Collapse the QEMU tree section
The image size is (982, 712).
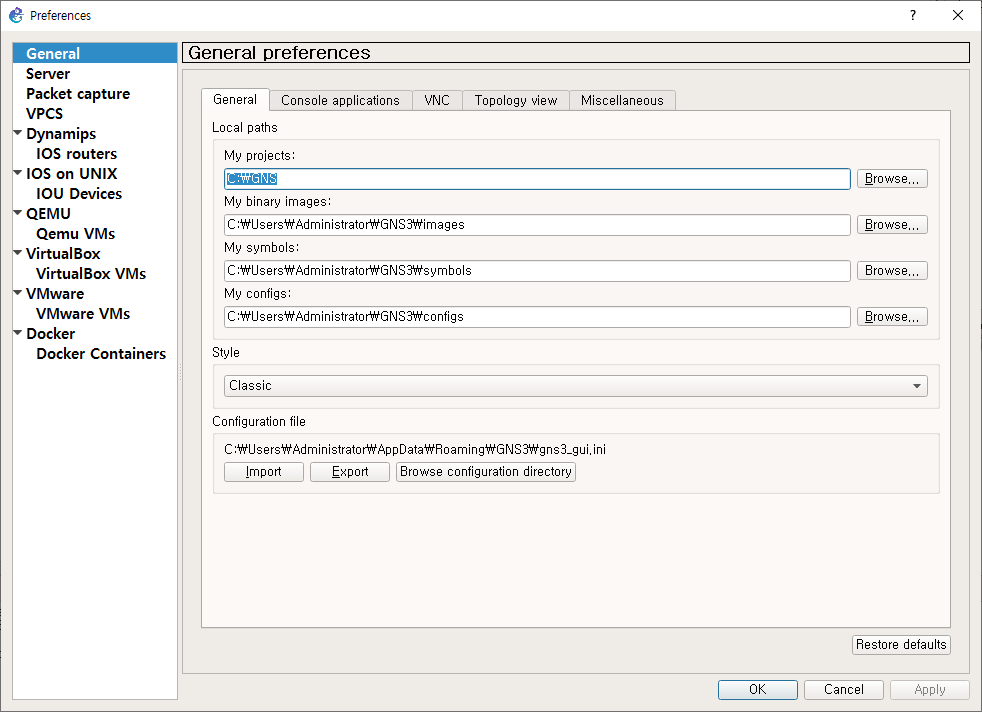[x=18, y=214]
